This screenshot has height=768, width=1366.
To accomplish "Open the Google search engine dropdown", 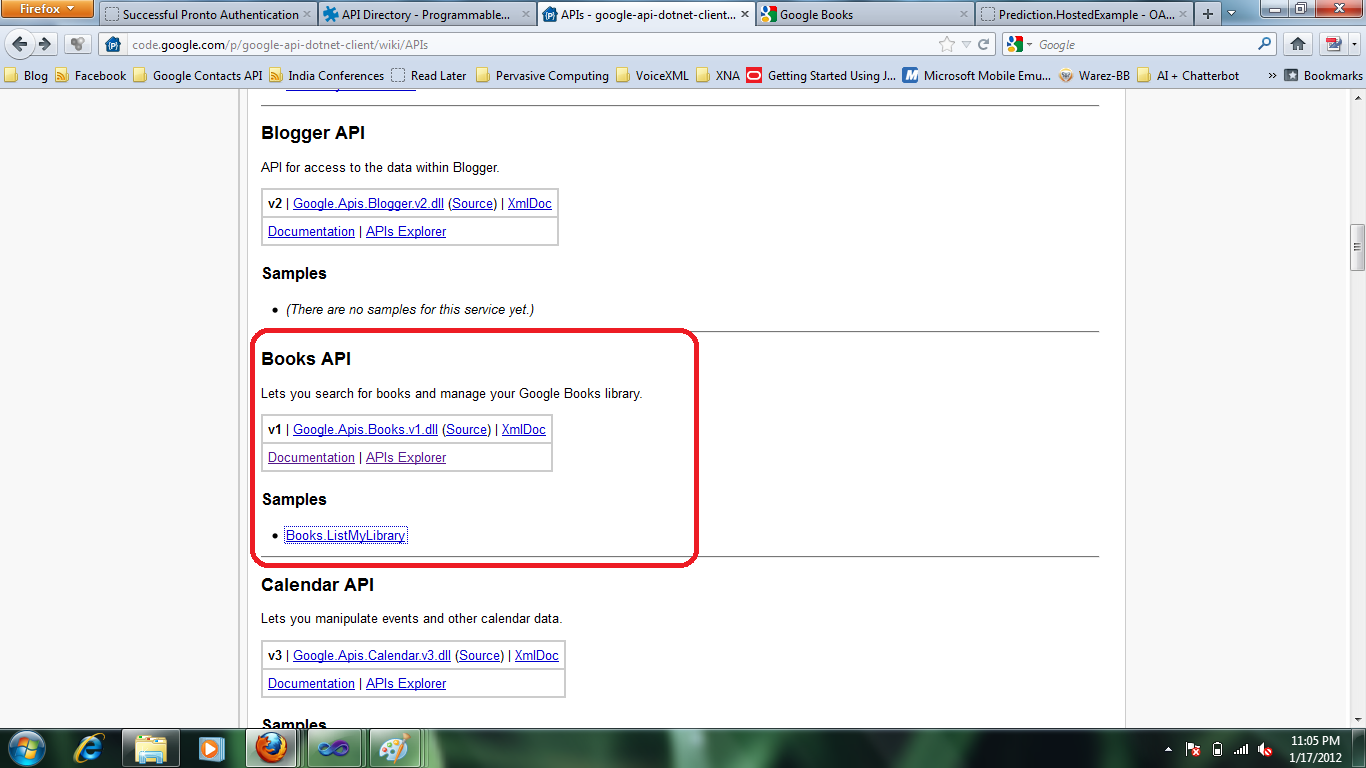I will (1023, 44).
